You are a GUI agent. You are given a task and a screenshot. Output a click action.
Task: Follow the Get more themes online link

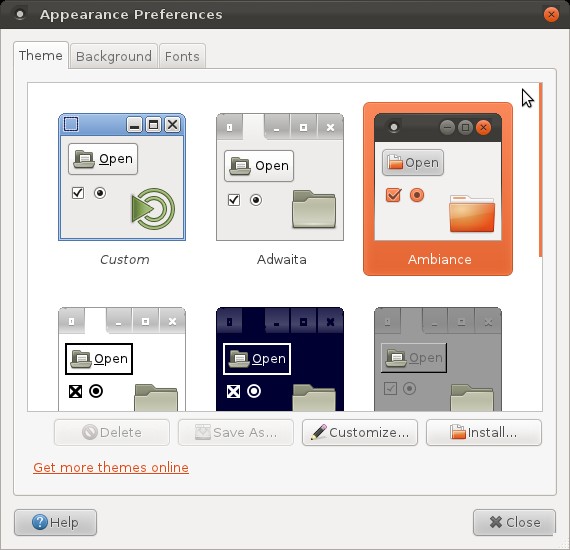pos(111,467)
